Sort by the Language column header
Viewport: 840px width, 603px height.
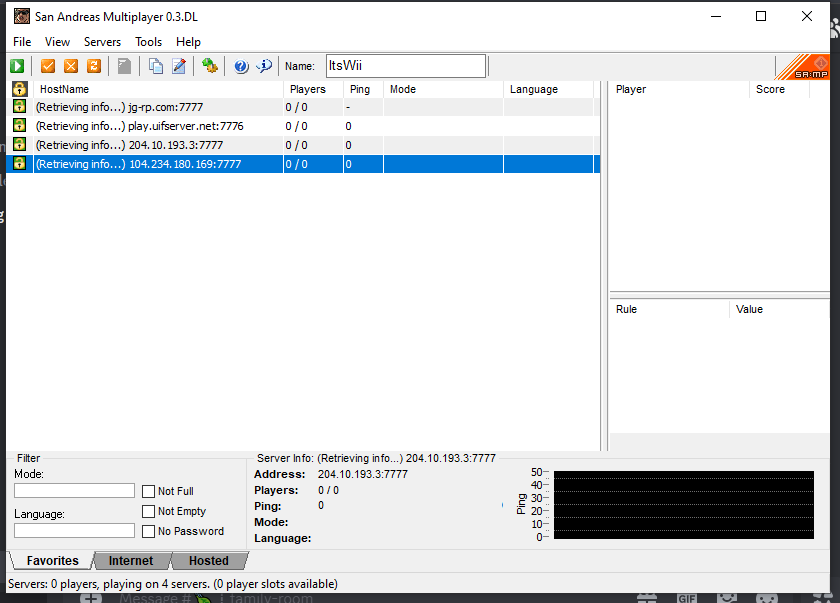(549, 89)
